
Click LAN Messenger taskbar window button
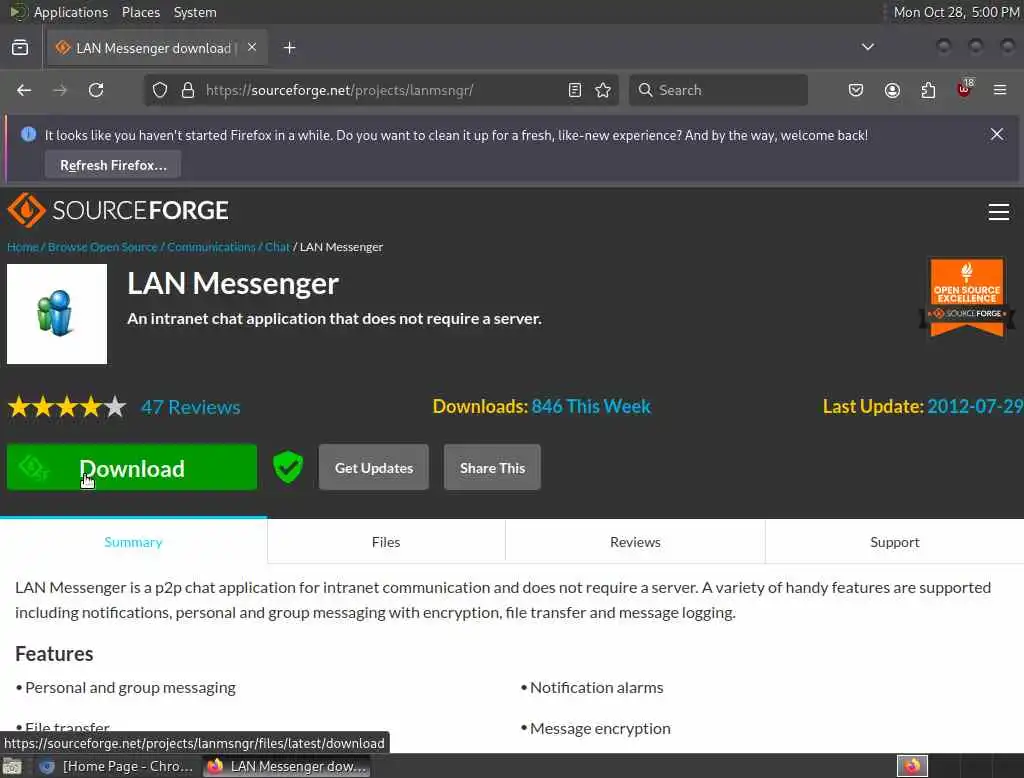(x=287, y=766)
